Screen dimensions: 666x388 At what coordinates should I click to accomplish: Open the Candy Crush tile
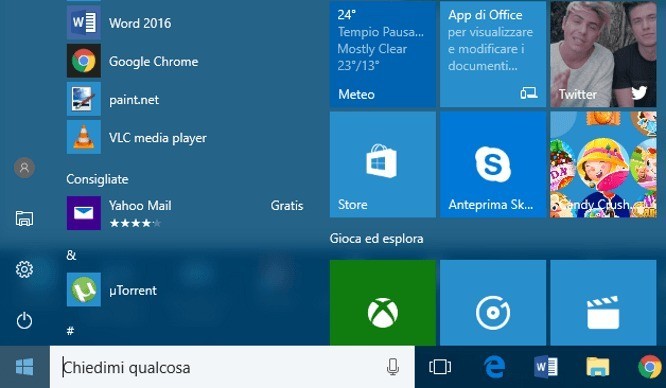[603, 164]
